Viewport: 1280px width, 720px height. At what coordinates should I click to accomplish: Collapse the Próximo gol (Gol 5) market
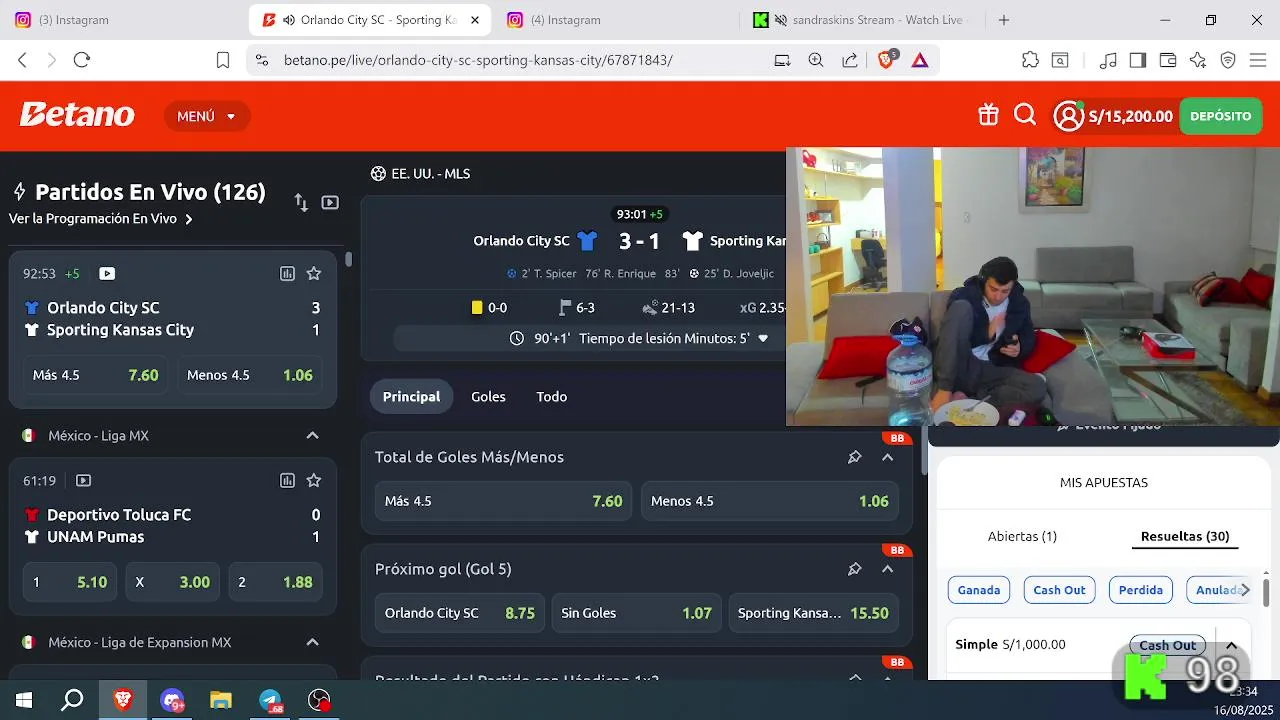(887, 569)
